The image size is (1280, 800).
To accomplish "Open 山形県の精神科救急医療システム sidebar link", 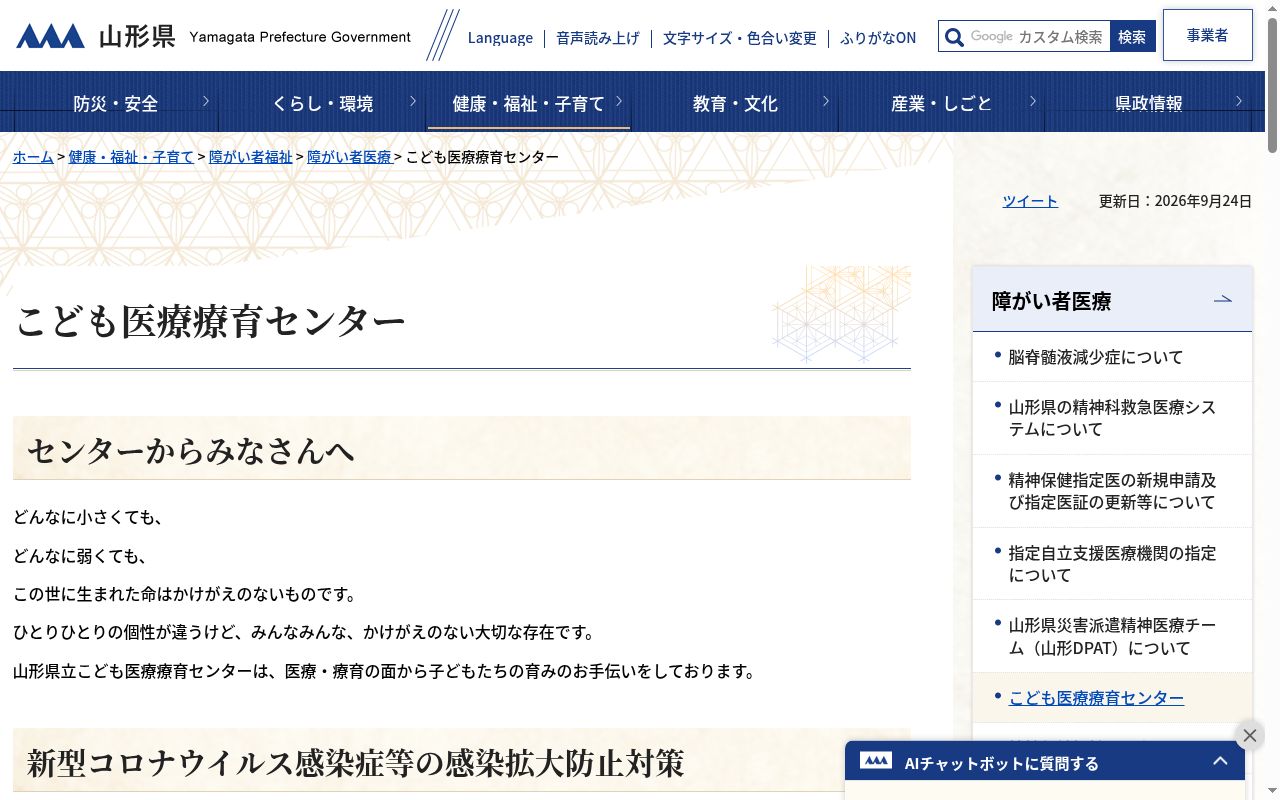I will pyautogui.click(x=1112, y=418).
